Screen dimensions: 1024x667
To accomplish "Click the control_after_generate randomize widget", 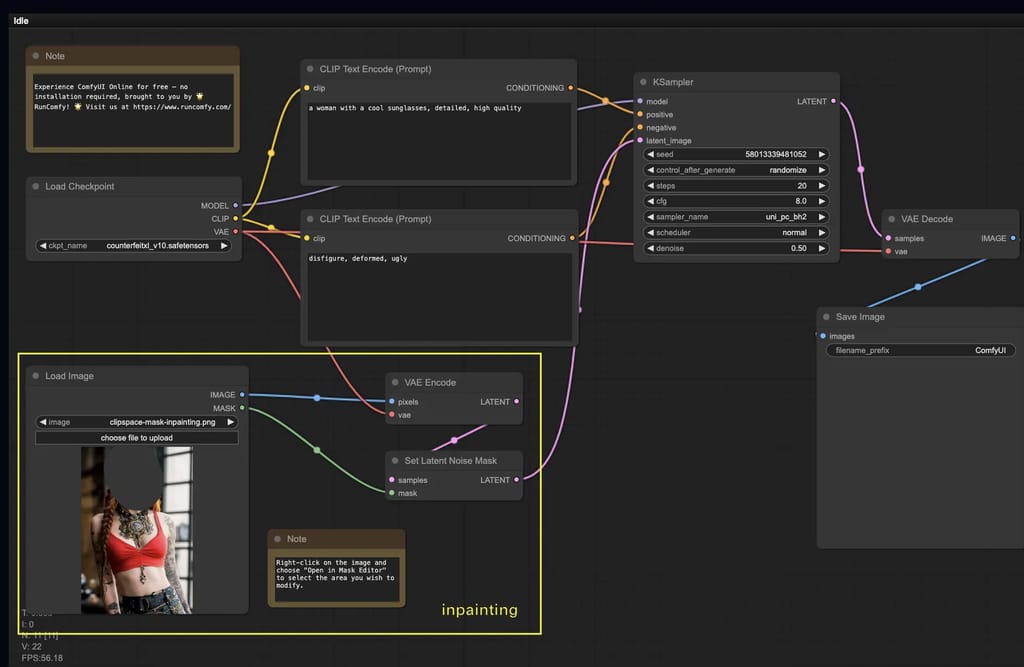I will 735,169.
